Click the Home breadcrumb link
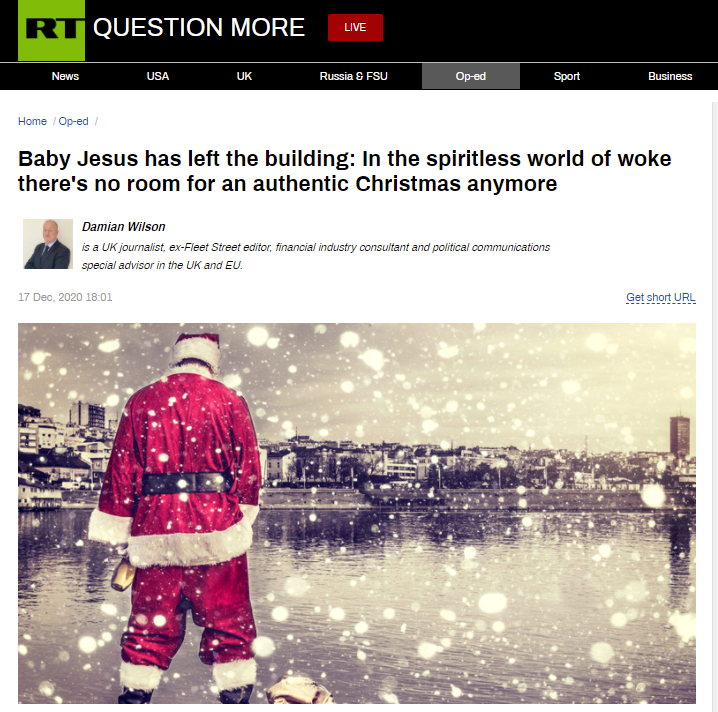Image resolution: width=718 pixels, height=712 pixels. click(x=32, y=121)
